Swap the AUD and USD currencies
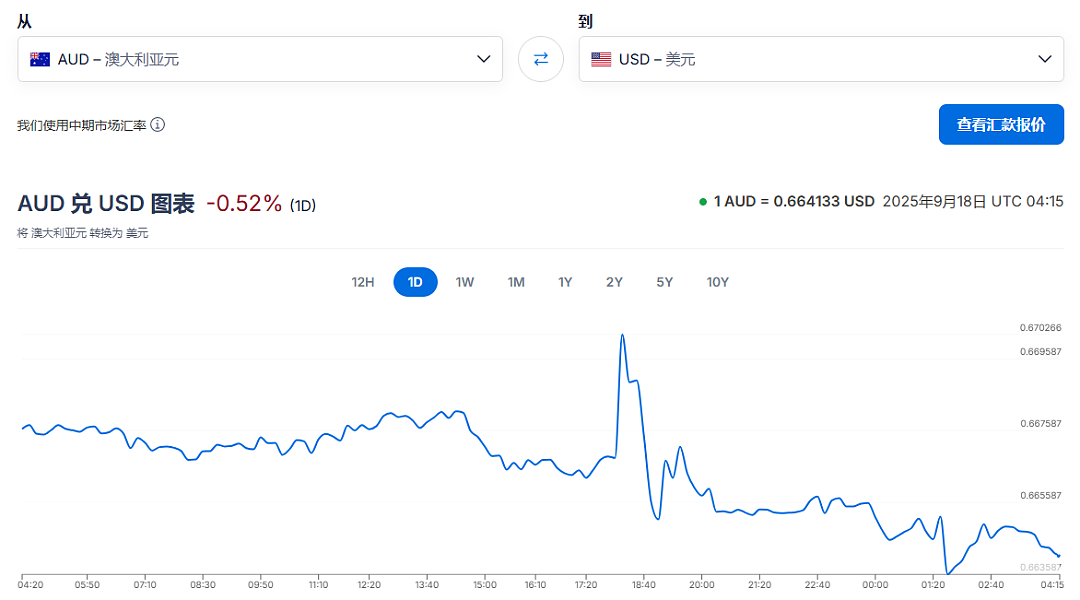This screenshot has height=600, width=1080. coord(541,59)
